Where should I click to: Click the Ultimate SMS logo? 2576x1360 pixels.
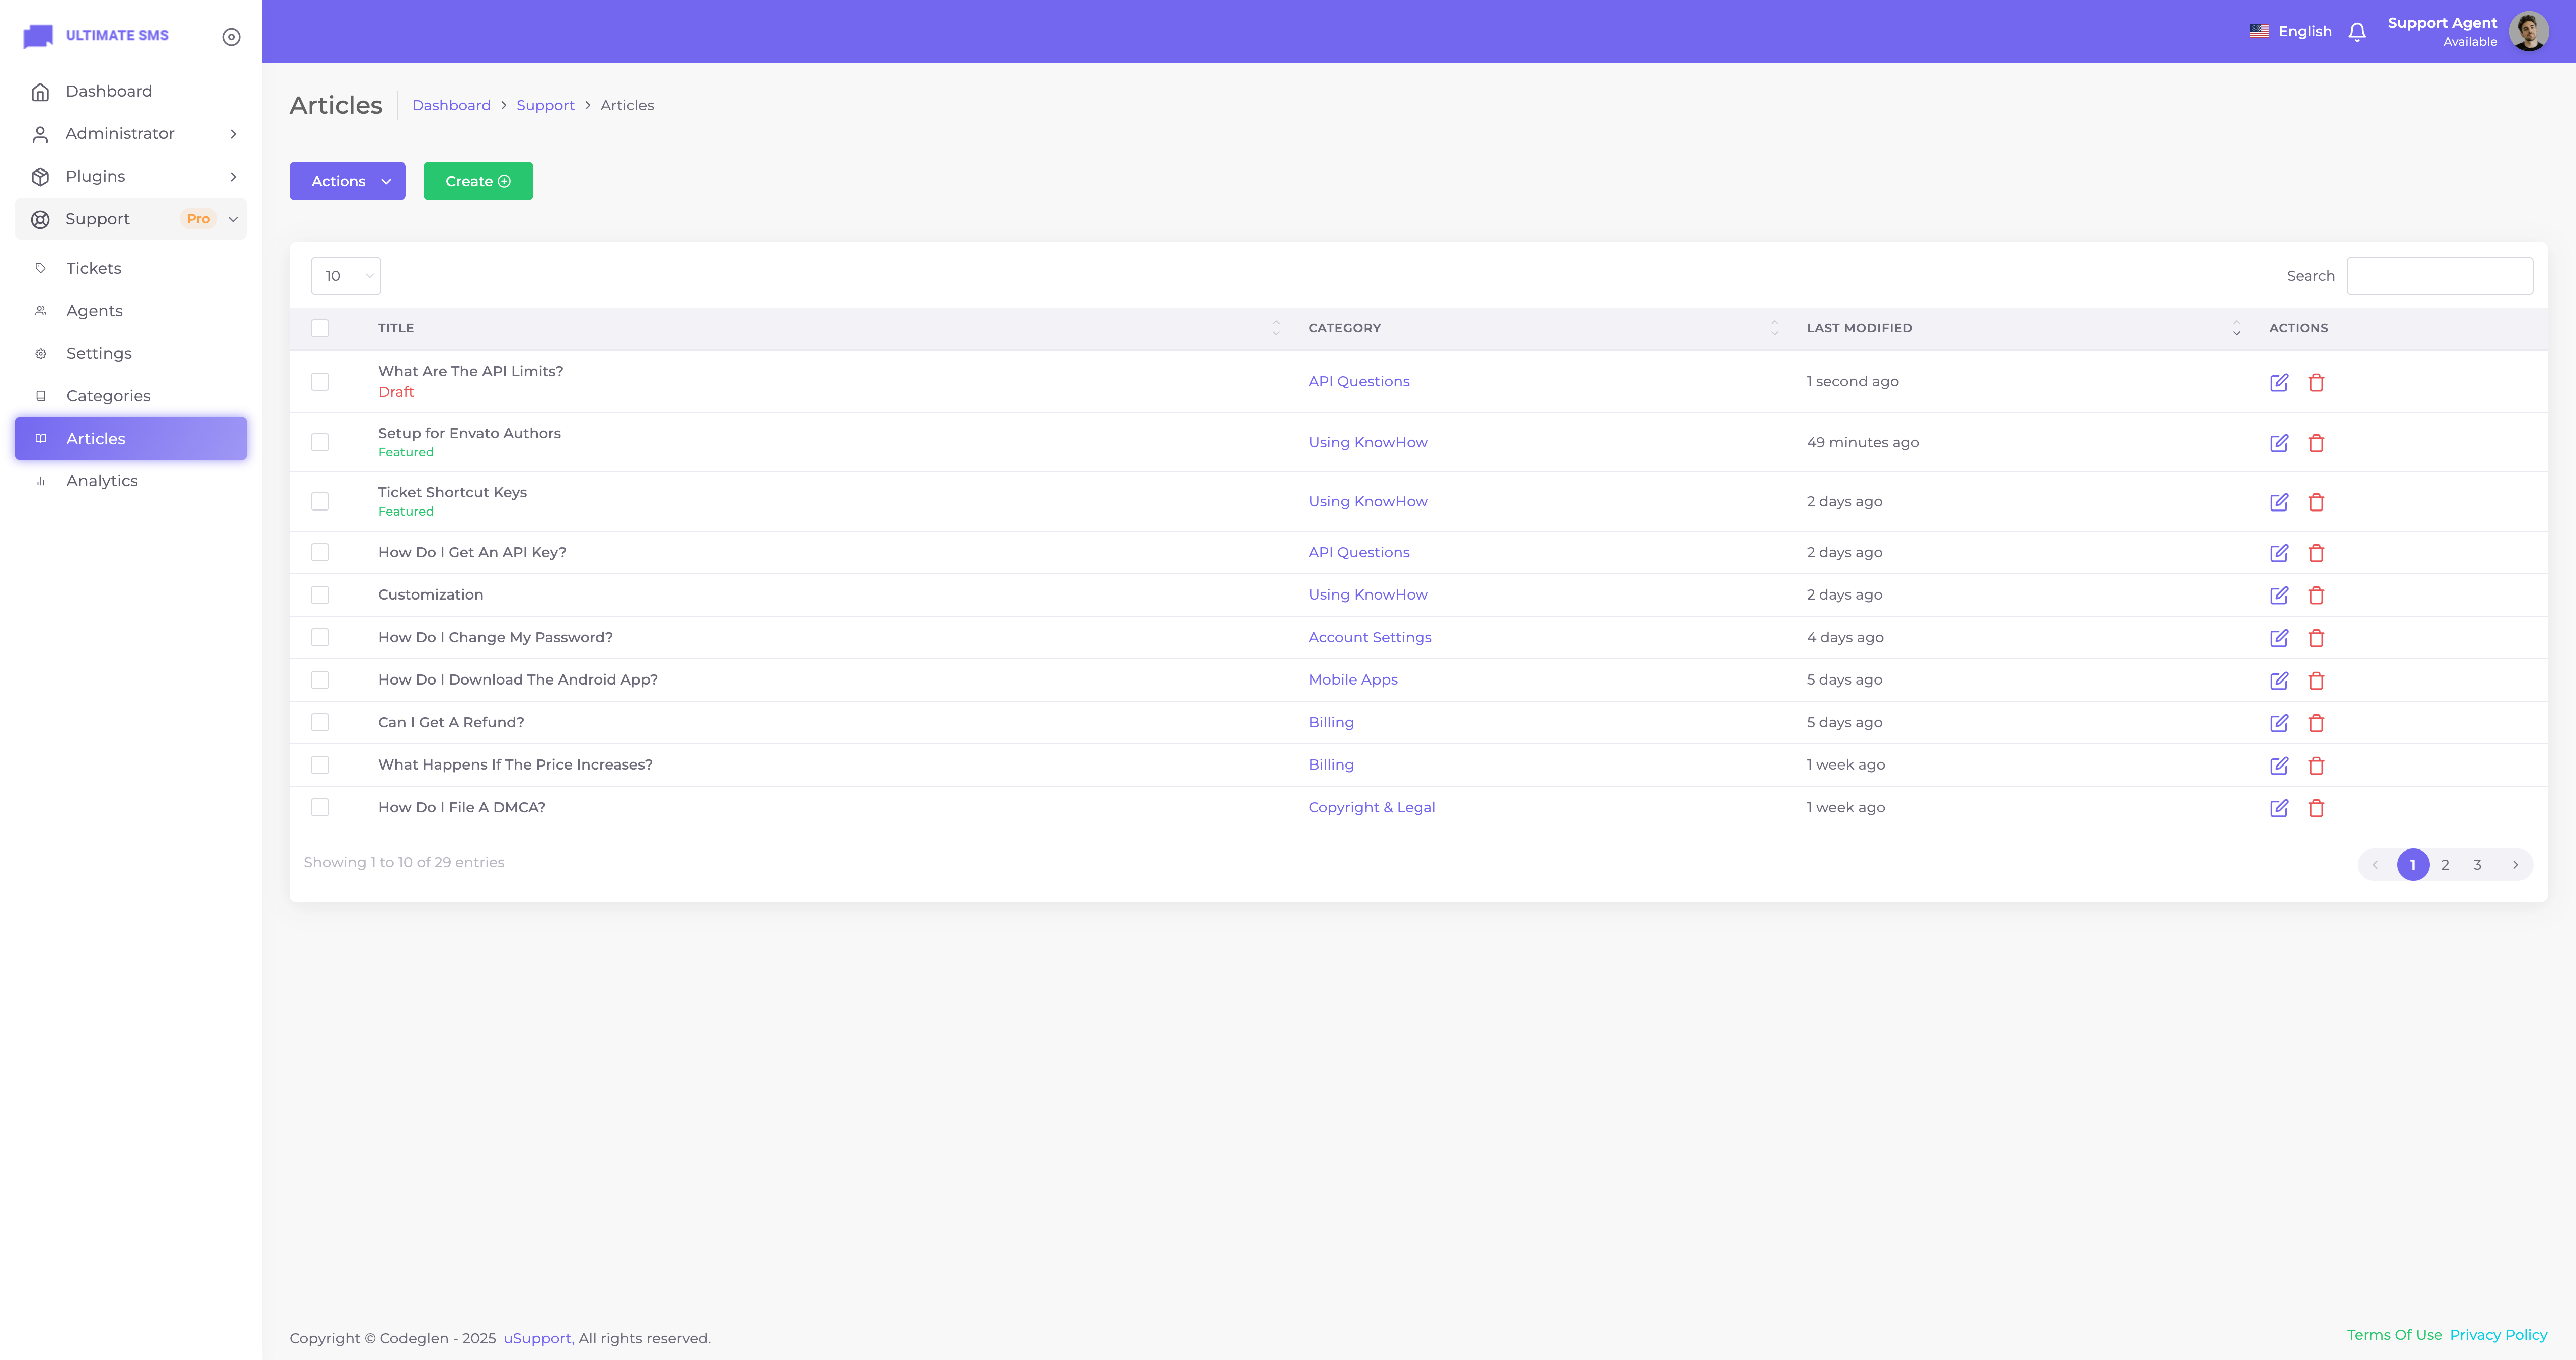tap(96, 36)
